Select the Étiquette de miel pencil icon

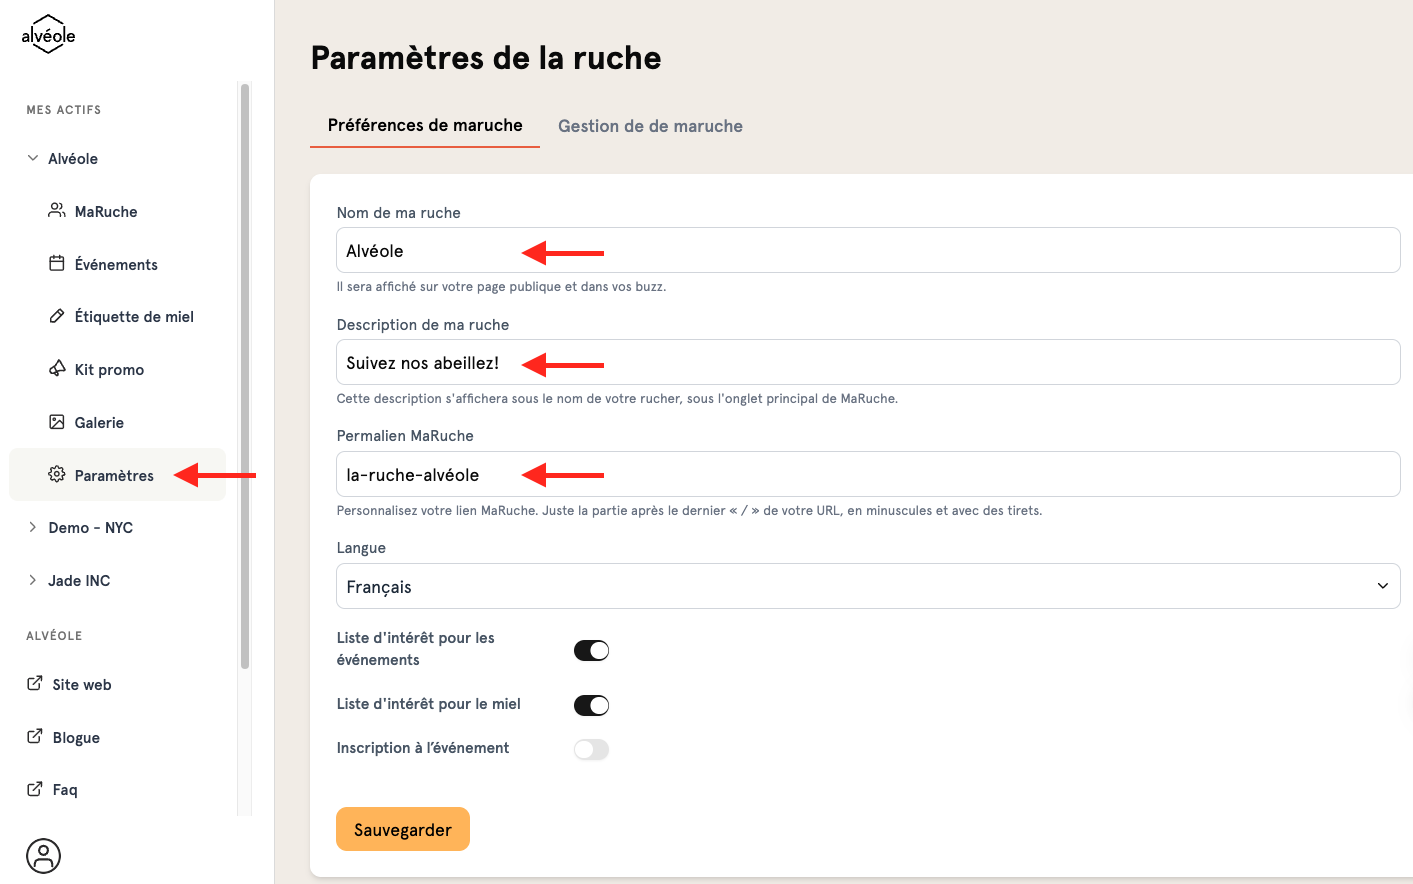point(57,316)
